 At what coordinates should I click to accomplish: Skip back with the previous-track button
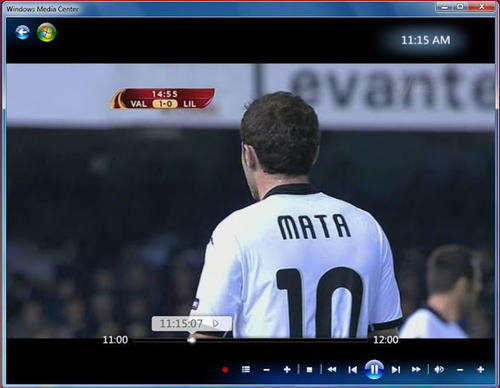click(x=352, y=369)
